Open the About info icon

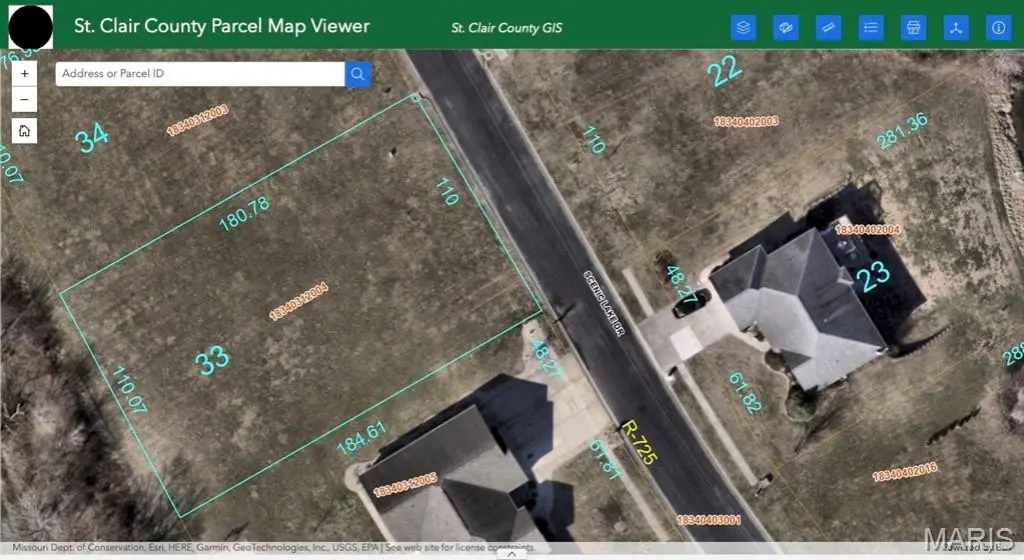pos(999,27)
